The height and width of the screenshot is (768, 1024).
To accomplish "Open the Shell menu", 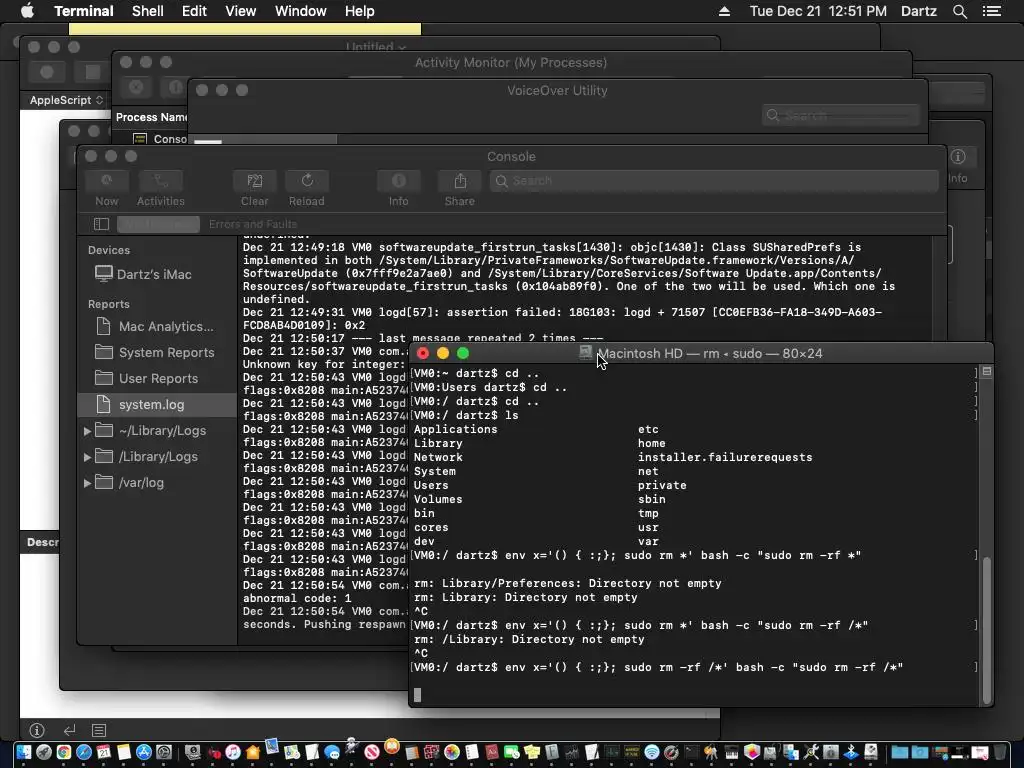I will (x=148, y=11).
